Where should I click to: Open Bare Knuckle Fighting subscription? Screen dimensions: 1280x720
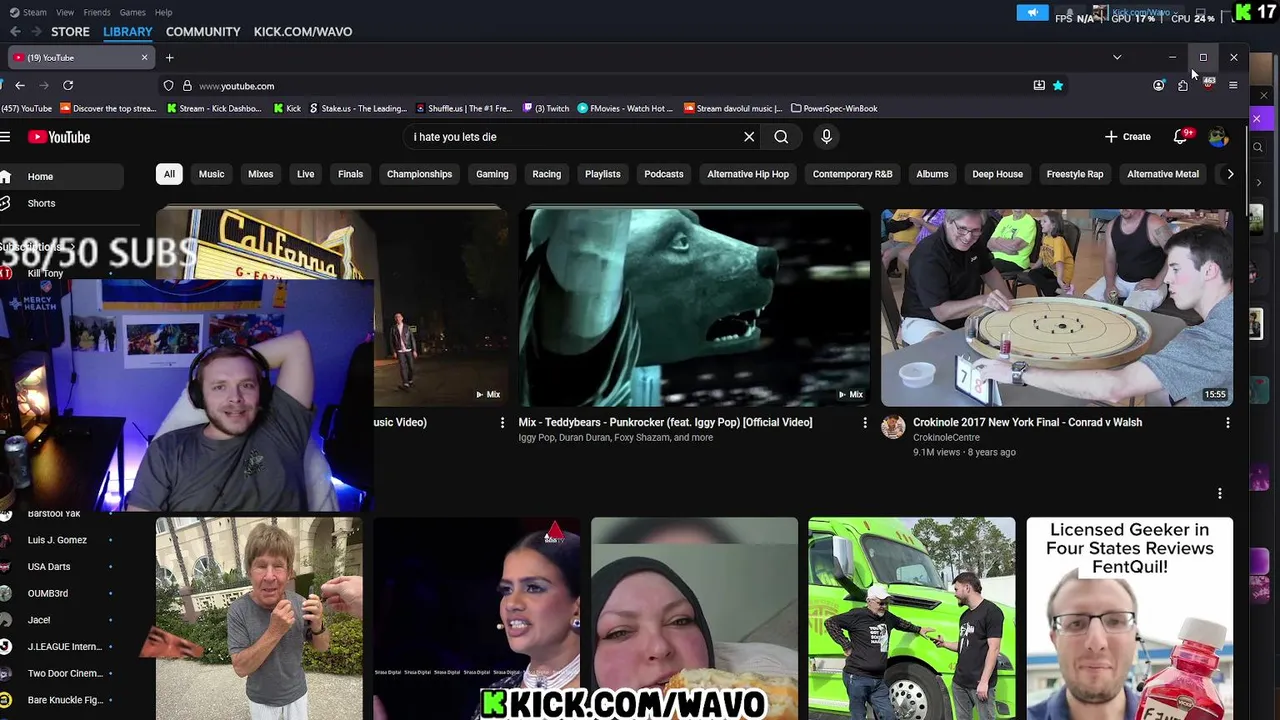coord(60,700)
